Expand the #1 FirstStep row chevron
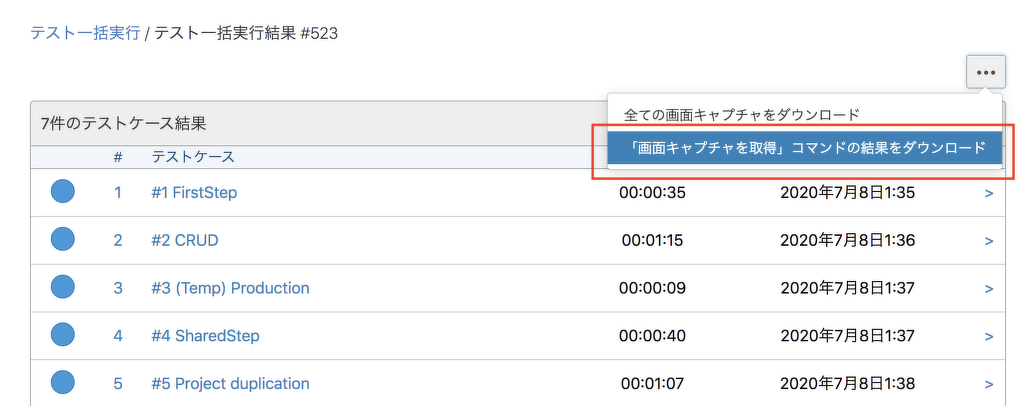This screenshot has height=406, width=1024. (x=989, y=193)
